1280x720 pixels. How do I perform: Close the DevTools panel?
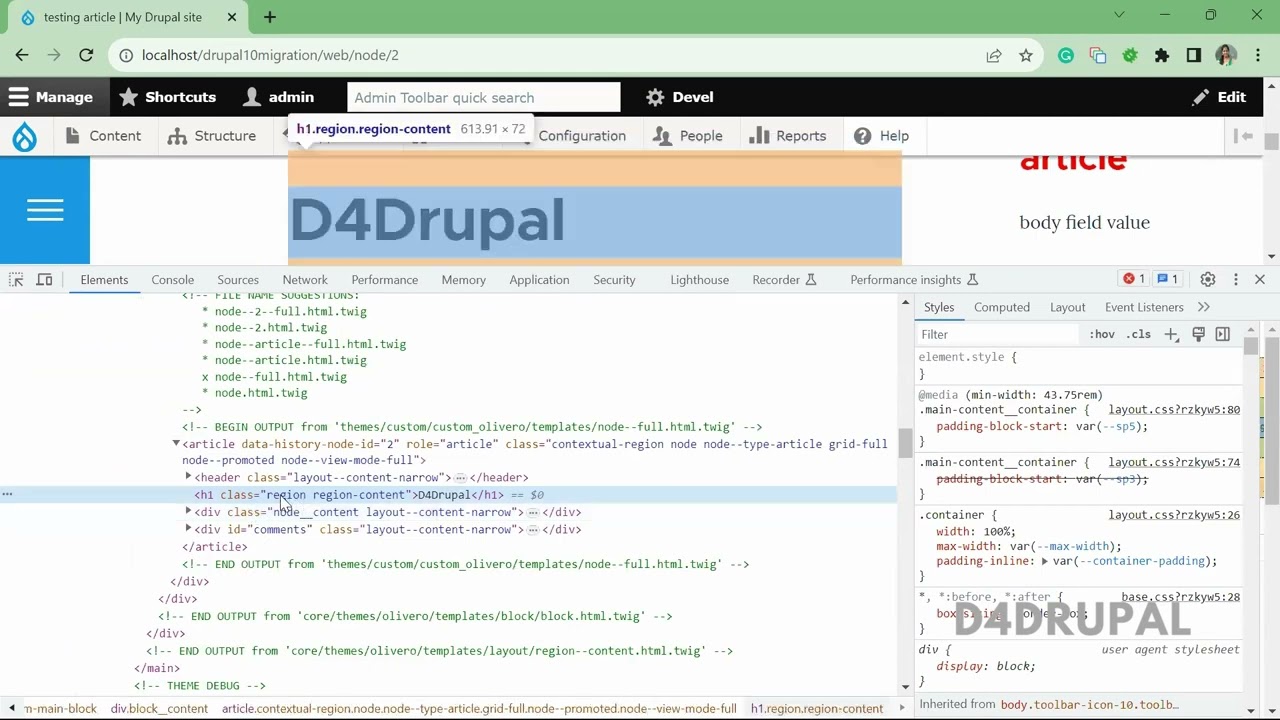pyautogui.click(x=1260, y=280)
